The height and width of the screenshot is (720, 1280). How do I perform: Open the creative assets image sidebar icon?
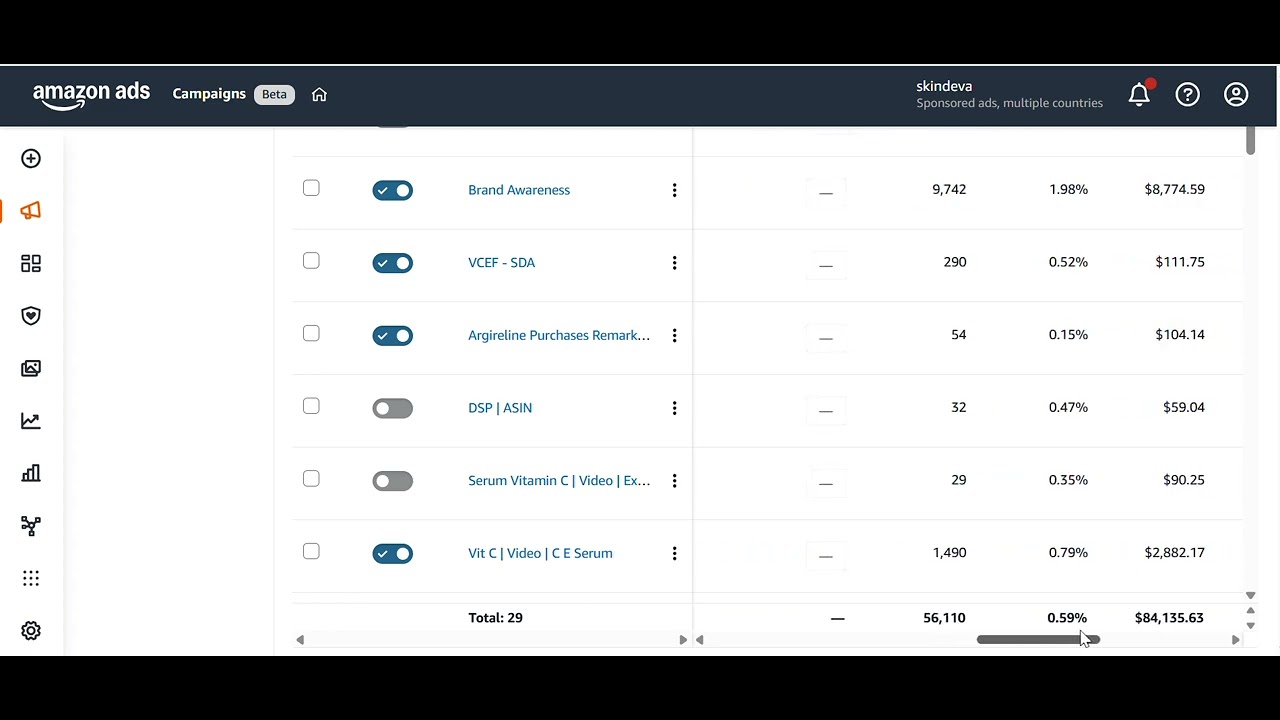31,368
